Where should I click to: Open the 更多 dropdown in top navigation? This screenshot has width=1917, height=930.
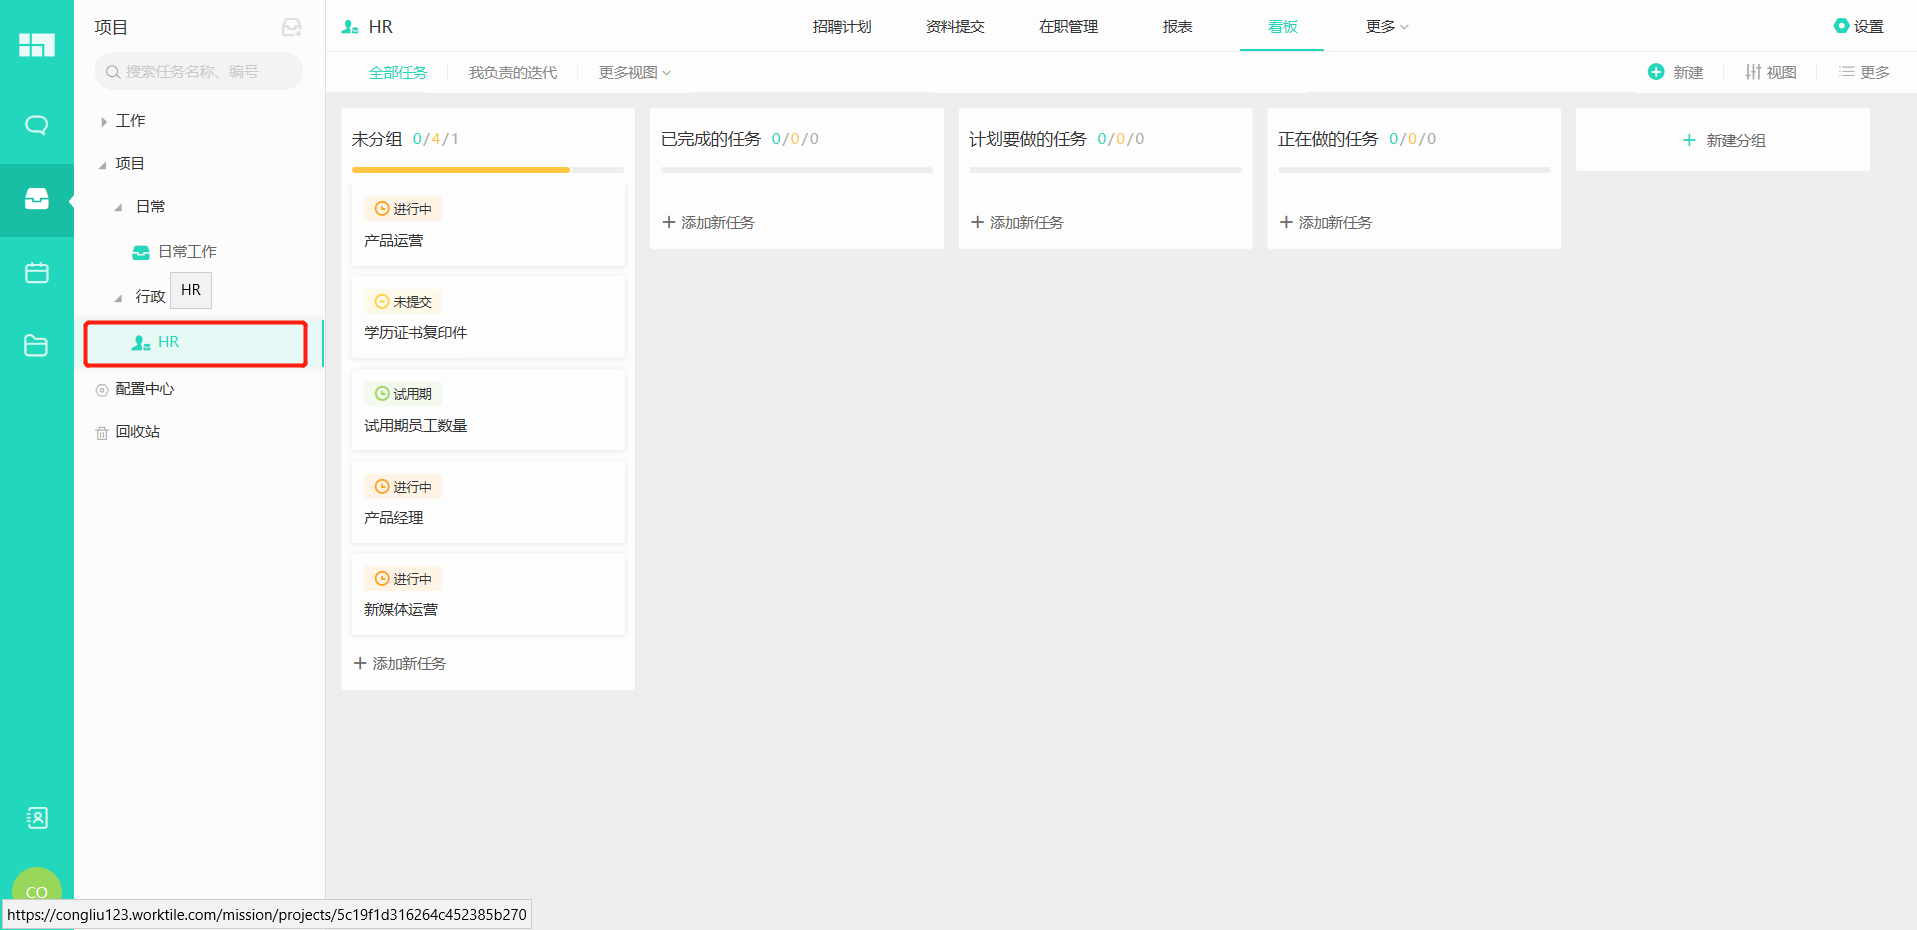(1386, 27)
